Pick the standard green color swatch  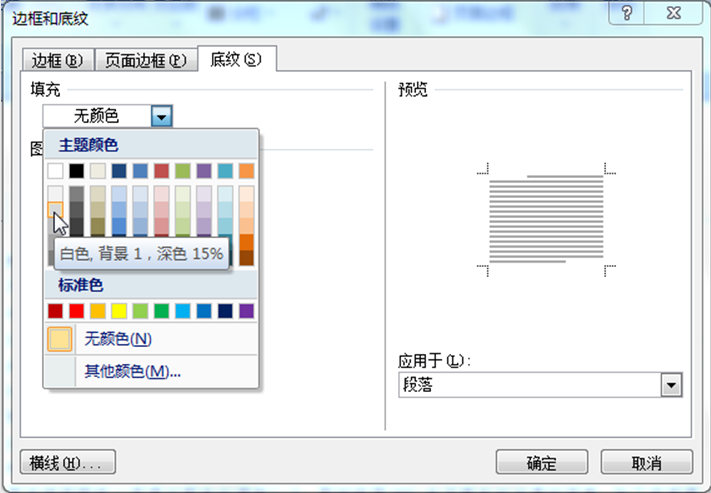[x=161, y=311]
